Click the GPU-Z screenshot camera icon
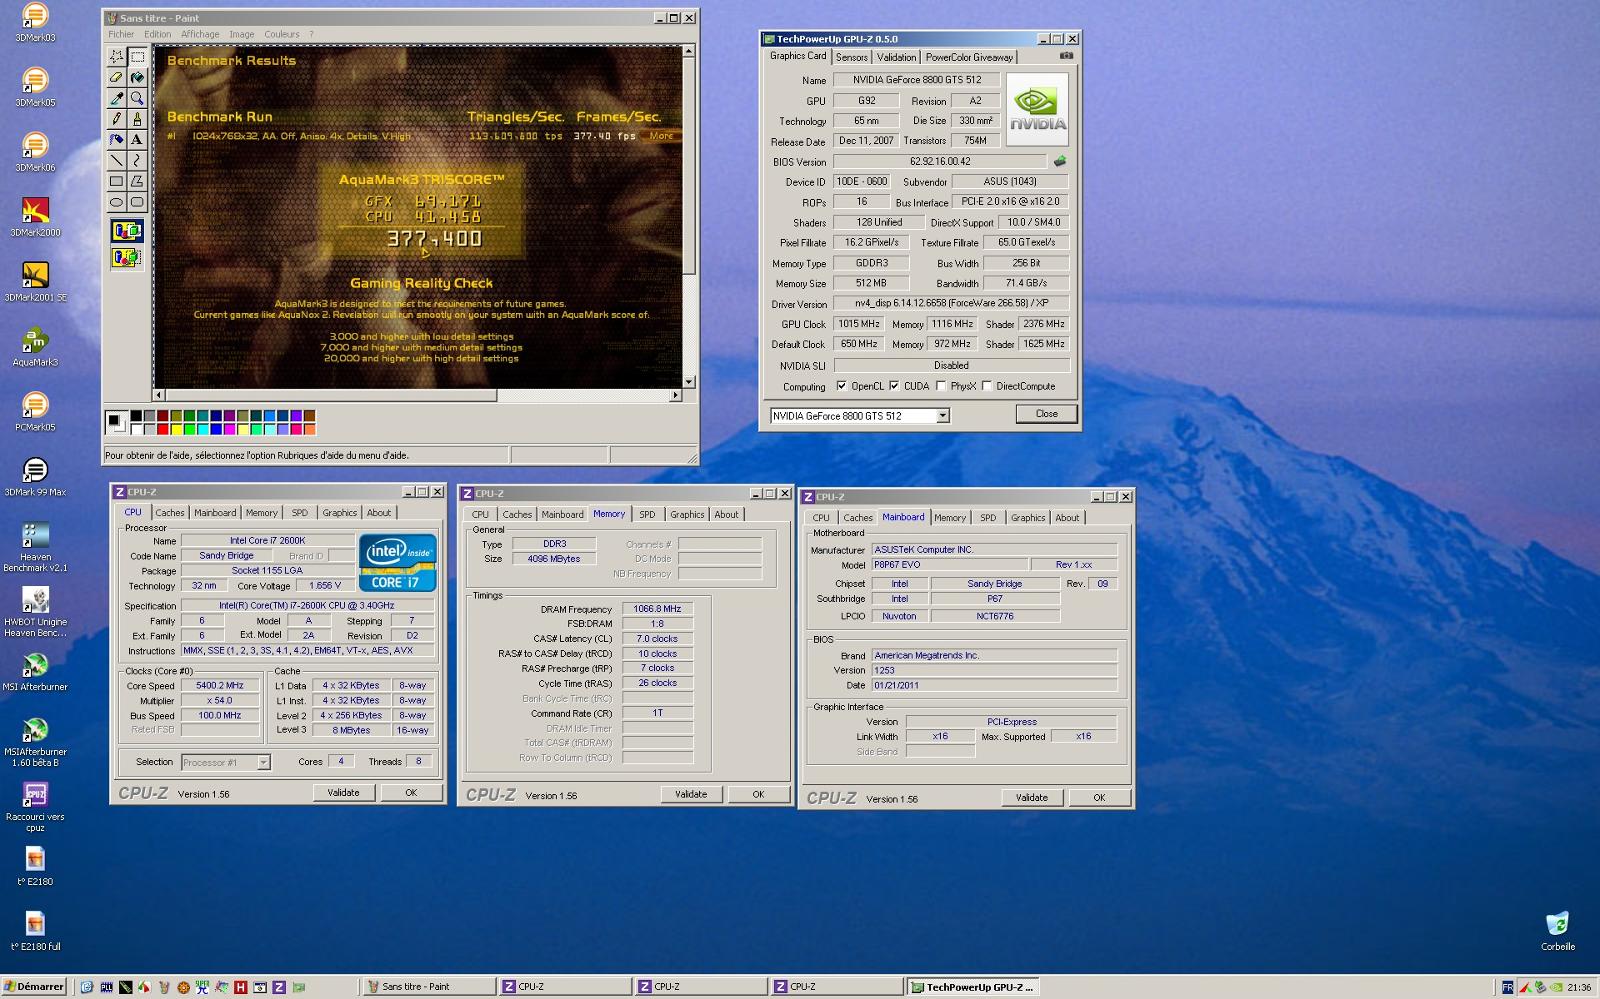The image size is (1600, 999). pyautogui.click(x=1066, y=56)
